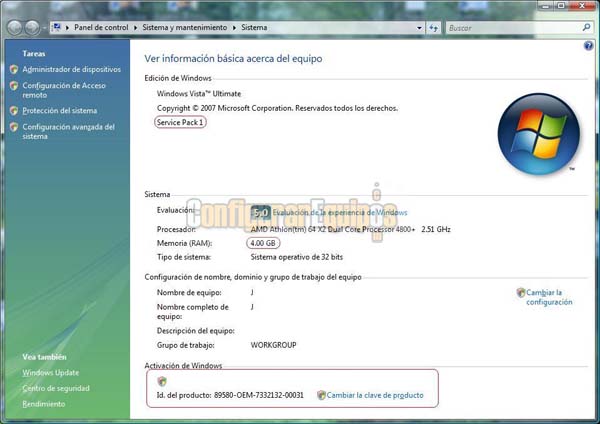
Task: Focus the Buscar search field
Action: click(513, 28)
